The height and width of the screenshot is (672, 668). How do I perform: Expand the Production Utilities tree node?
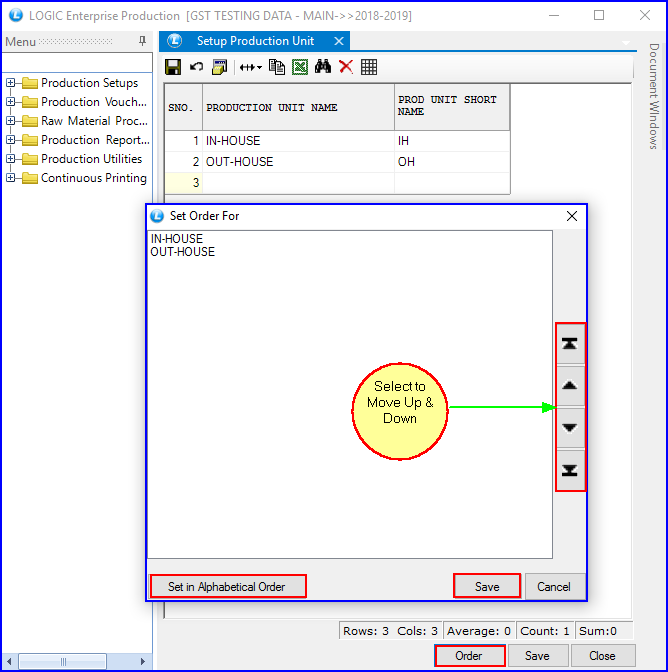tap(11, 159)
